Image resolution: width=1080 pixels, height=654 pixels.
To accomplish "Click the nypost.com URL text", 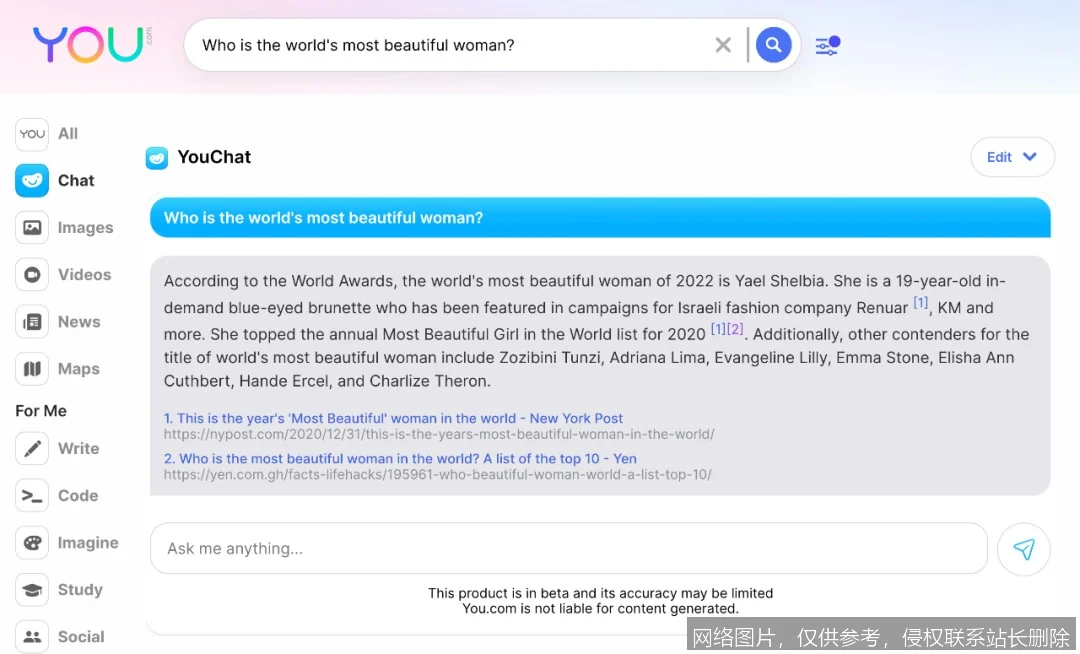I will click(x=439, y=434).
